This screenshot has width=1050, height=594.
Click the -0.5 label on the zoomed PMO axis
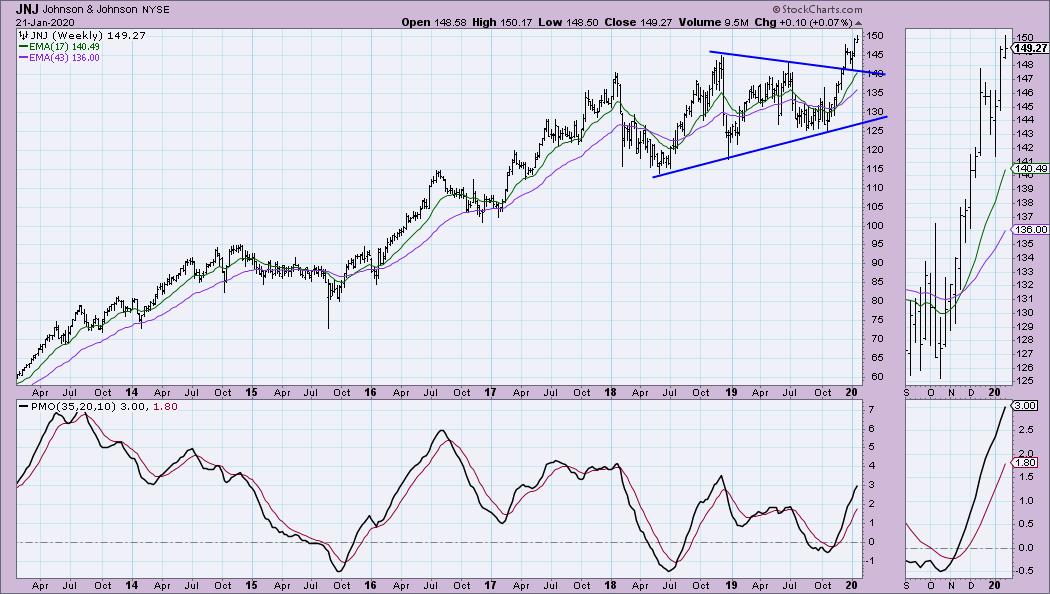[1023, 571]
